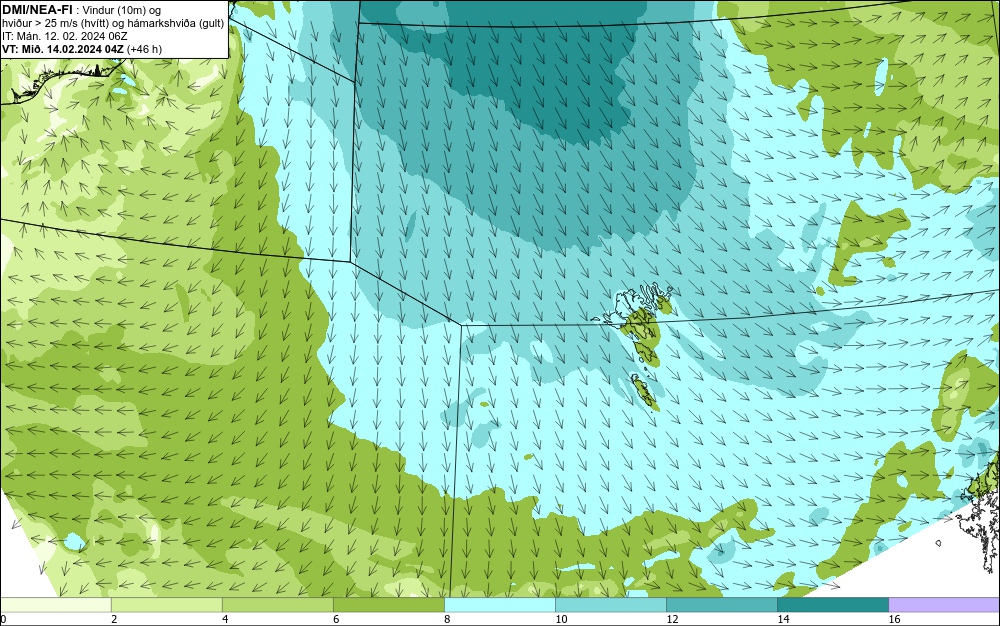Viewport: 1000px width, 626px height.
Task: Click the 'IT: Mán. 12. 02. 2024 06Z' initial time text
Action: click(64, 36)
